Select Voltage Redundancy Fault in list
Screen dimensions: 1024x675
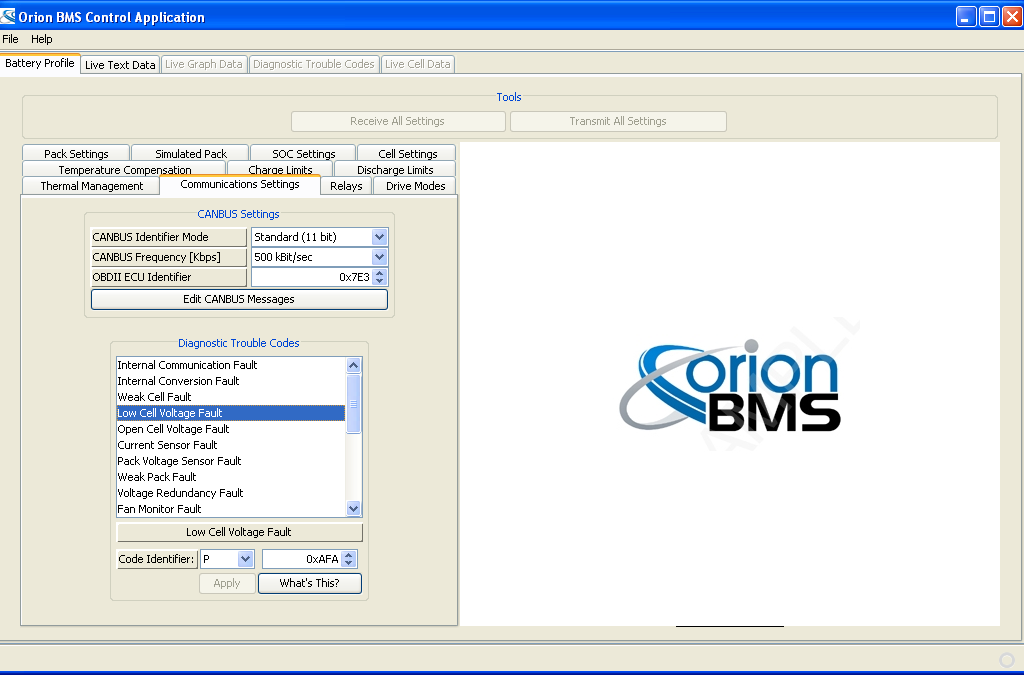231,493
